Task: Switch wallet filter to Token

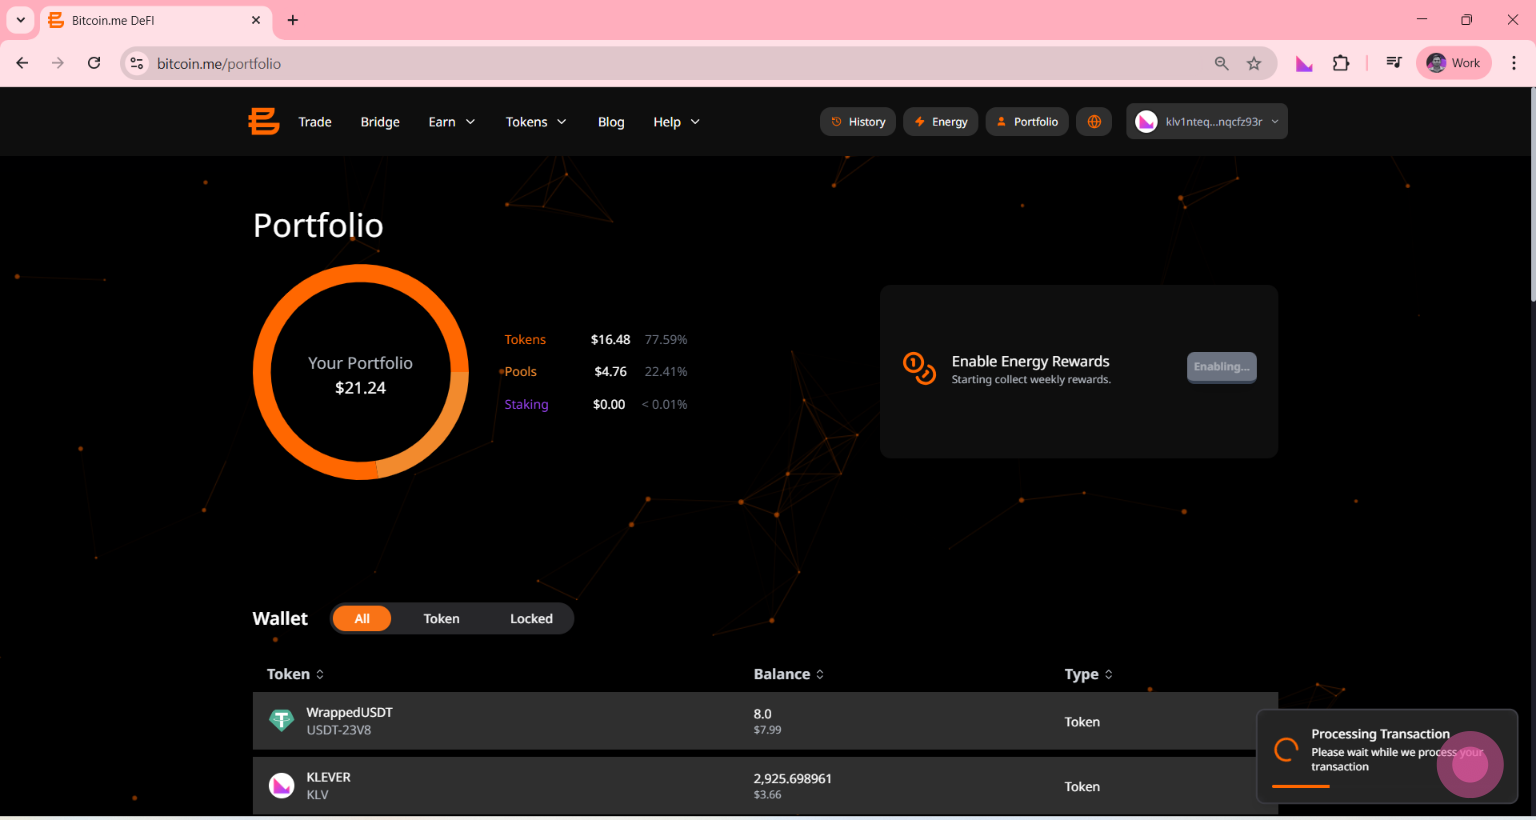Action: (441, 619)
